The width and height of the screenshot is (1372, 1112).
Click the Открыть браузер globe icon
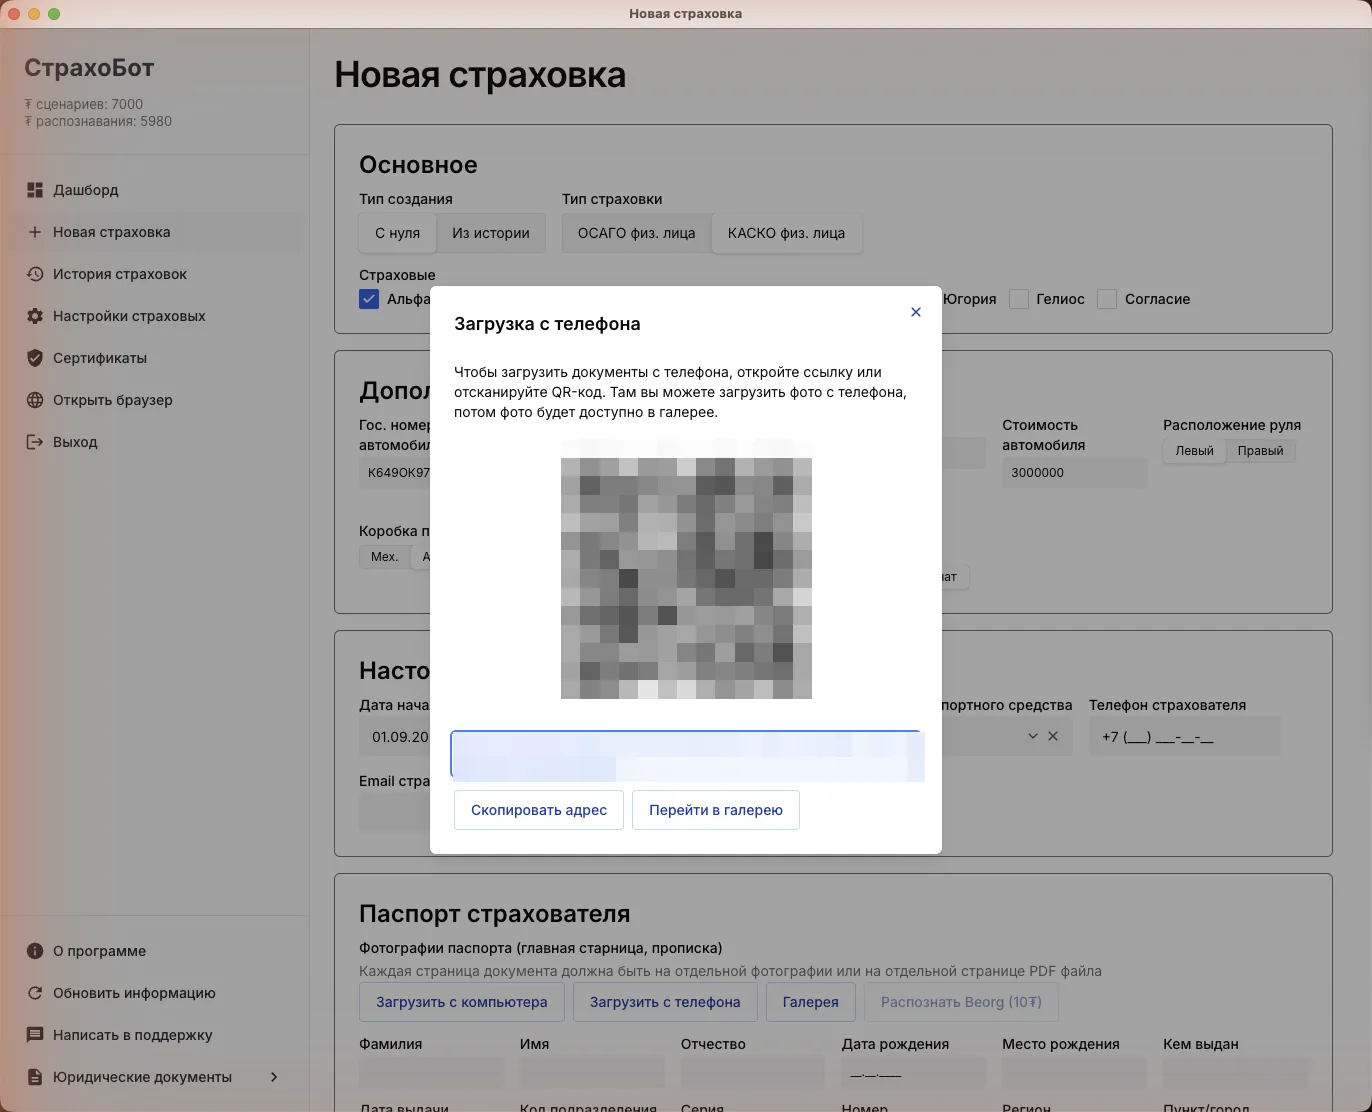pyautogui.click(x=35, y=400)
